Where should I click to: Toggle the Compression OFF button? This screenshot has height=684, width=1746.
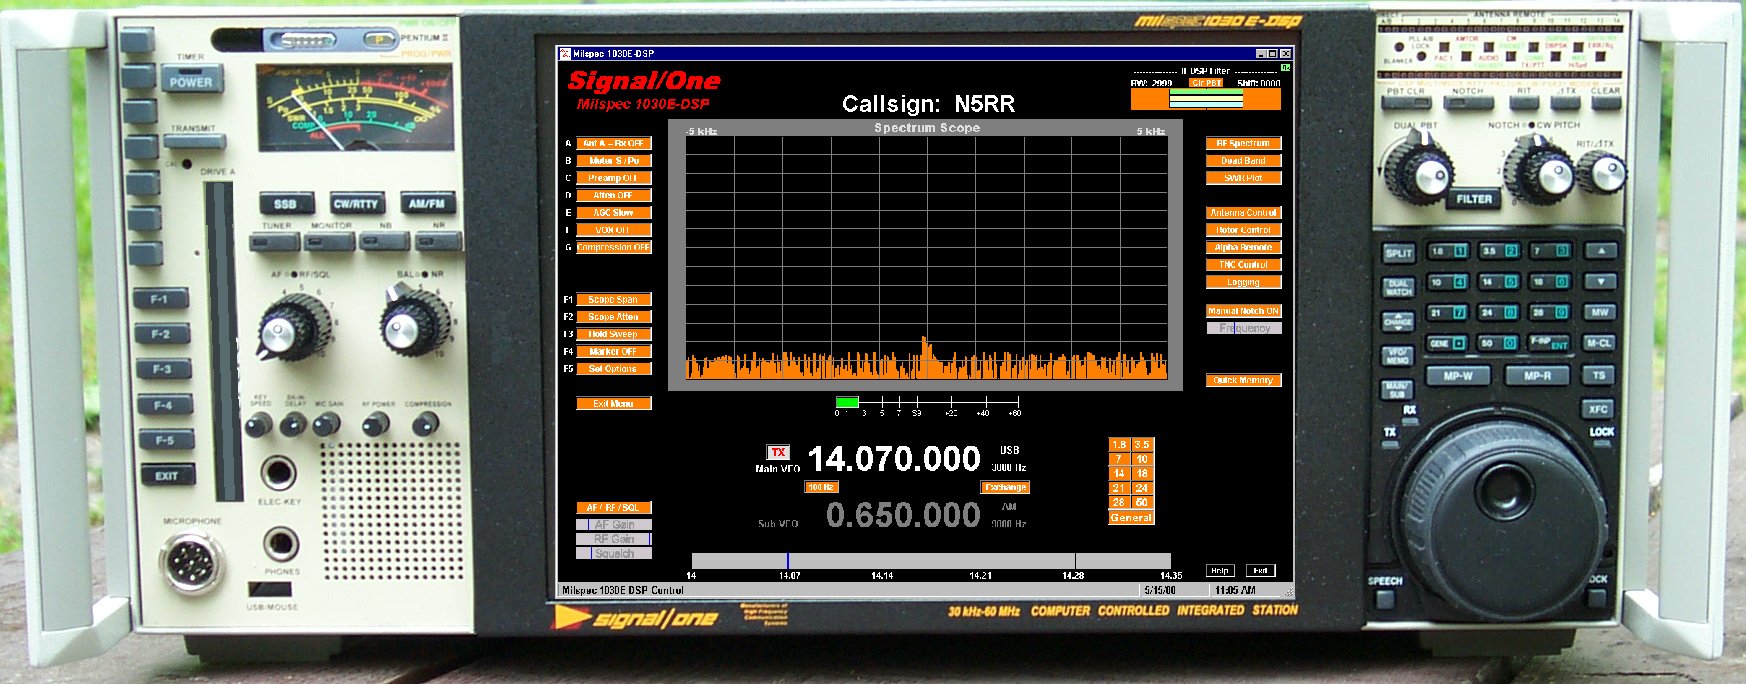(x=614, y=247)
